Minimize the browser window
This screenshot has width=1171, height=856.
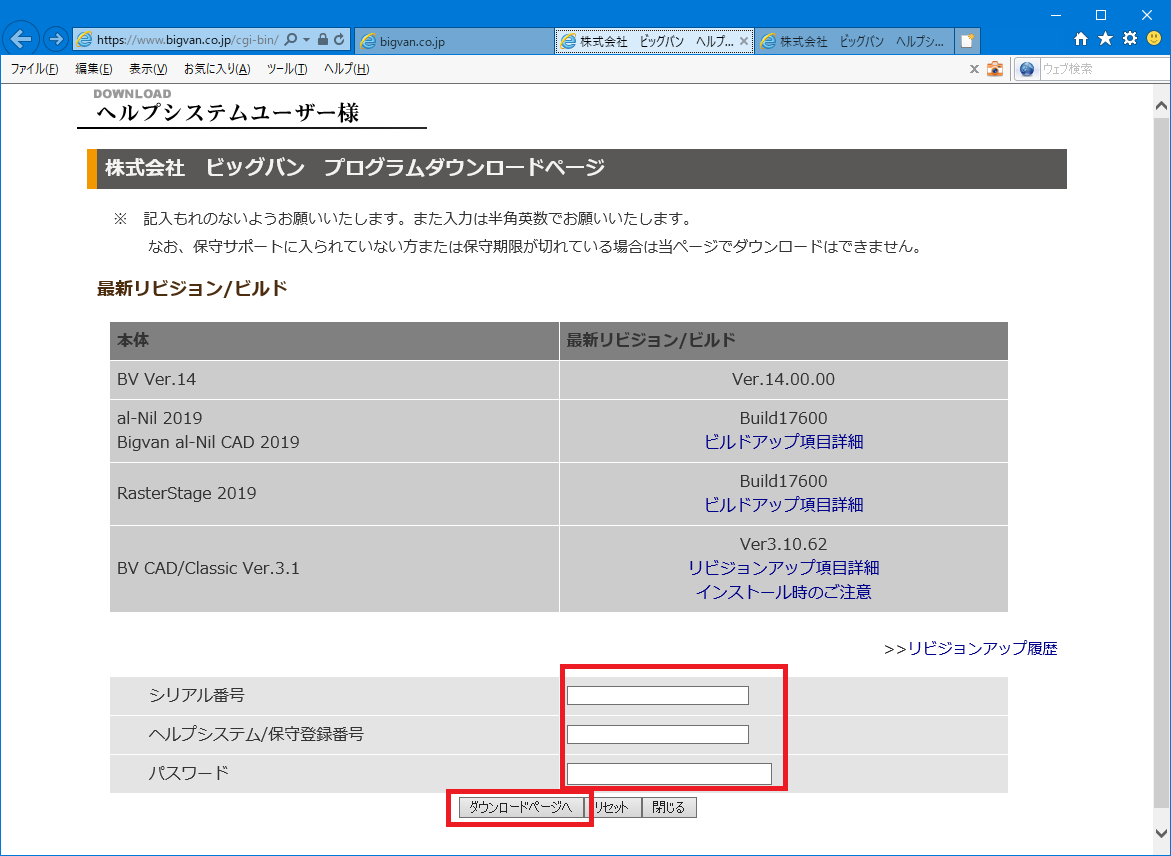click(x=1056, y=15)
